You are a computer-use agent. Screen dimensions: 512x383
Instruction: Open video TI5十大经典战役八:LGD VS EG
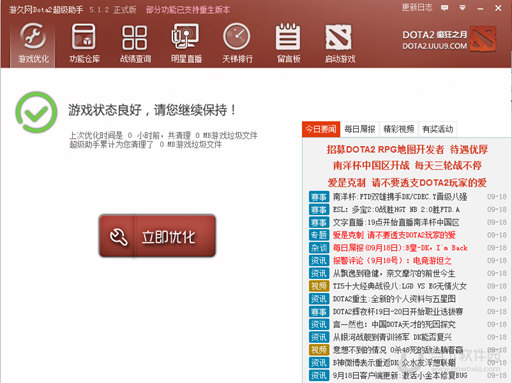(x=400, y=286)
